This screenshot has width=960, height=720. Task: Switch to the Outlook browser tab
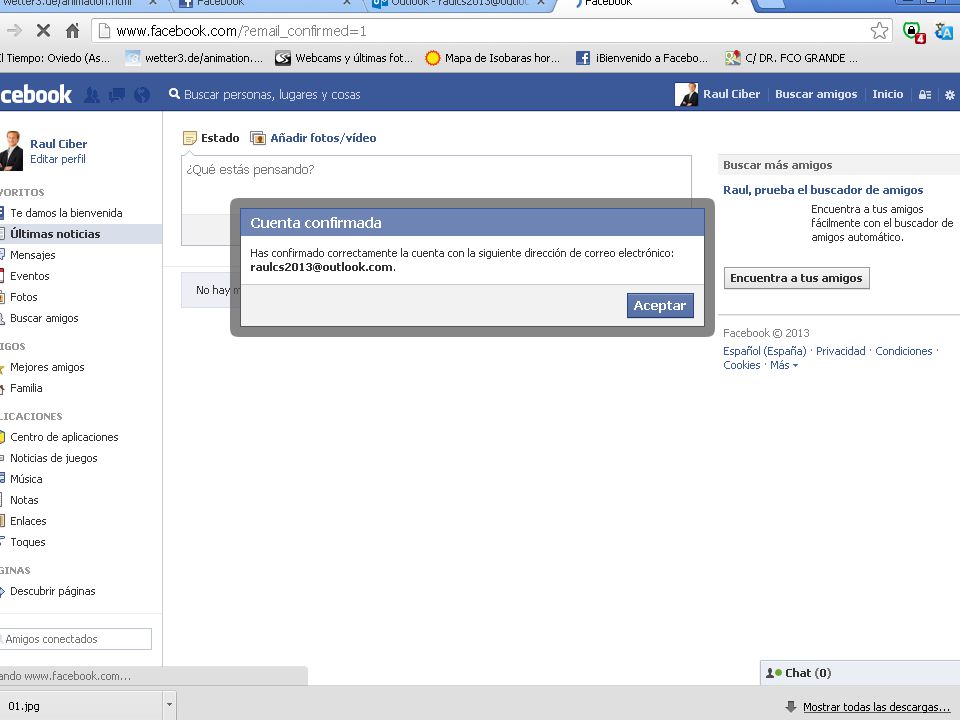458,4
